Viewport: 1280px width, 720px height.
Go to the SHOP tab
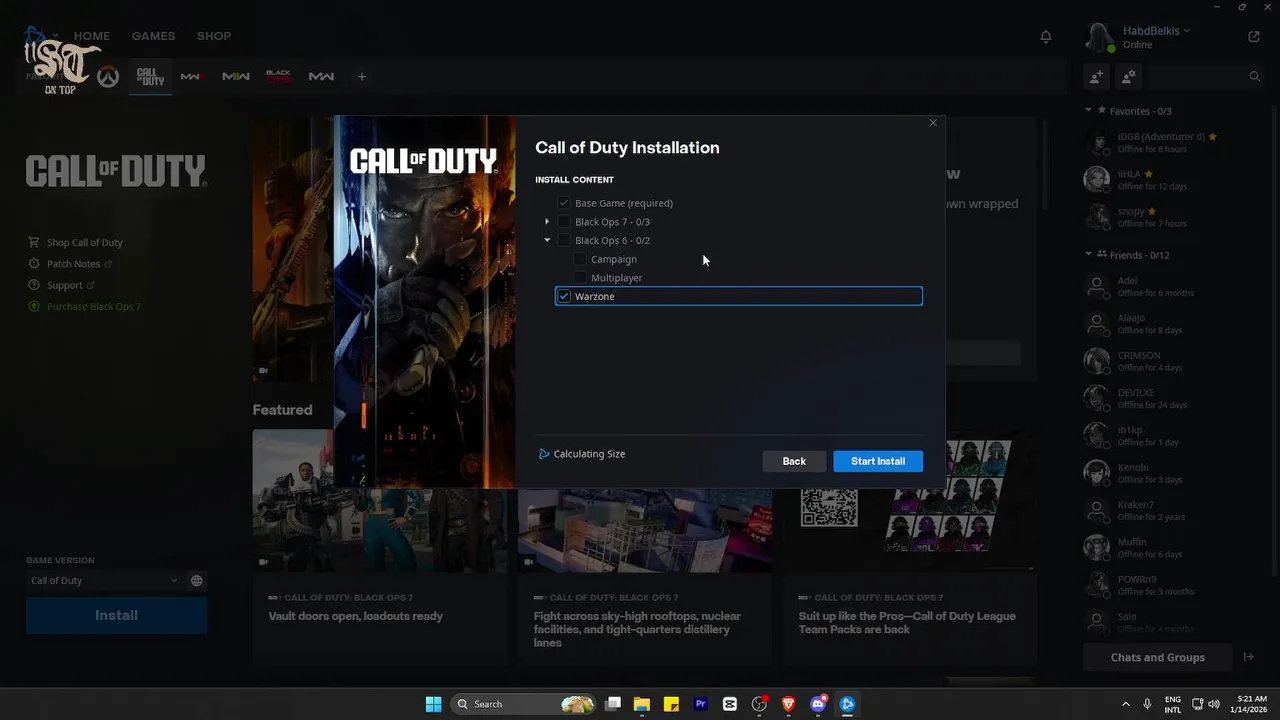pos(214,36)
